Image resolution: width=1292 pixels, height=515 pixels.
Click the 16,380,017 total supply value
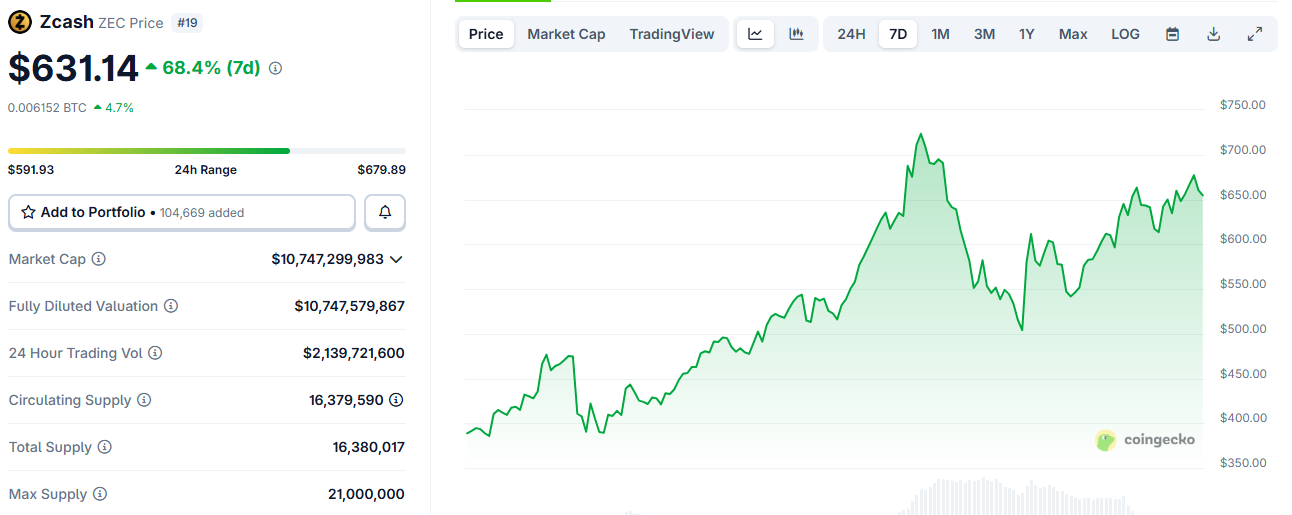tap(369, 447)
